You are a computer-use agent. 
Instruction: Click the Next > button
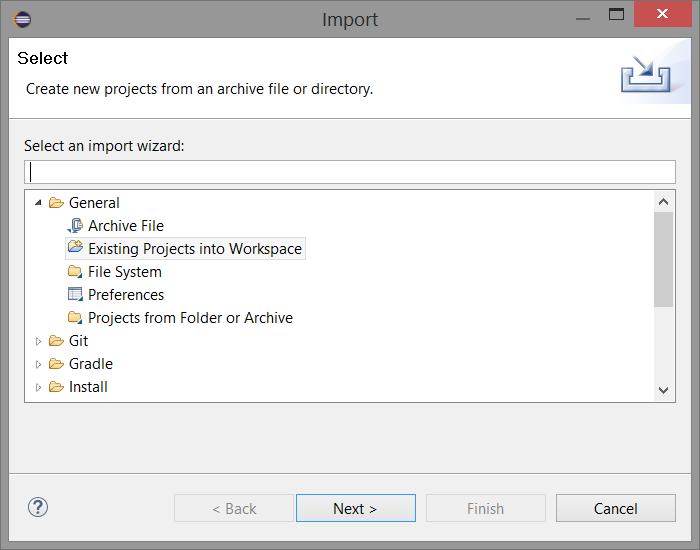[x=356, y=508]
